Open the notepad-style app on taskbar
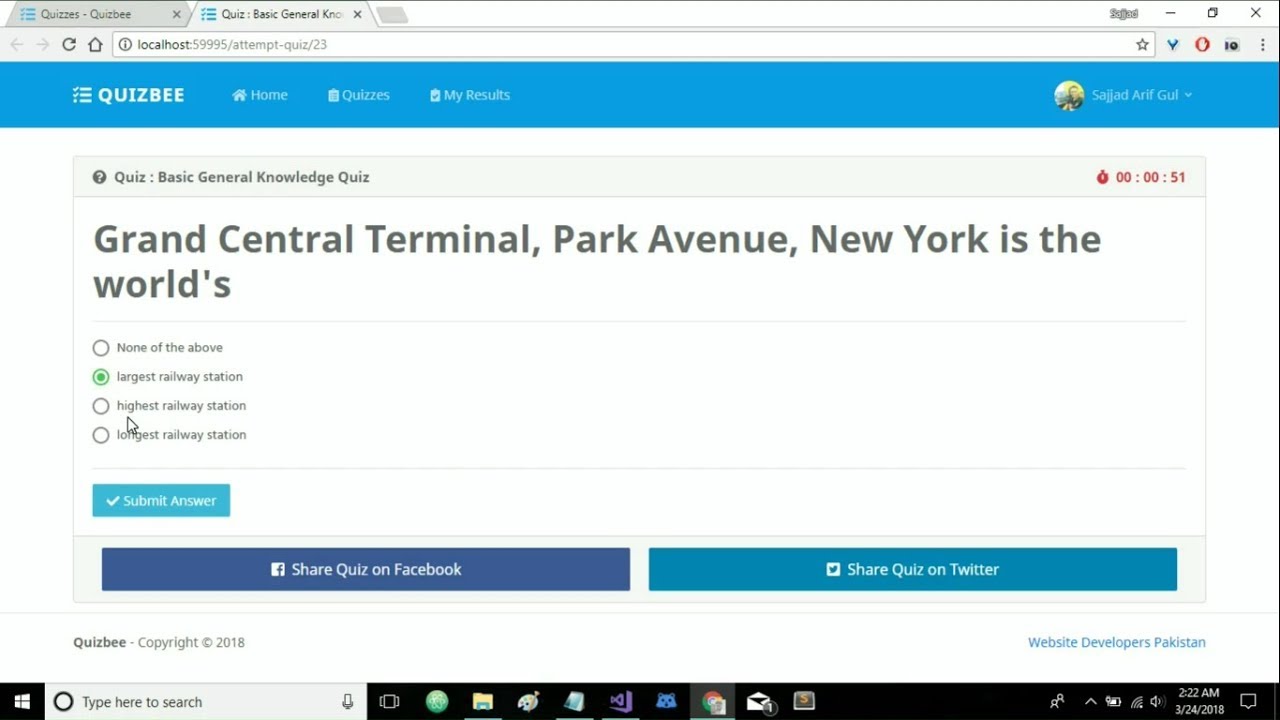This screenshot has height=720, width=1280. (574, 702)
